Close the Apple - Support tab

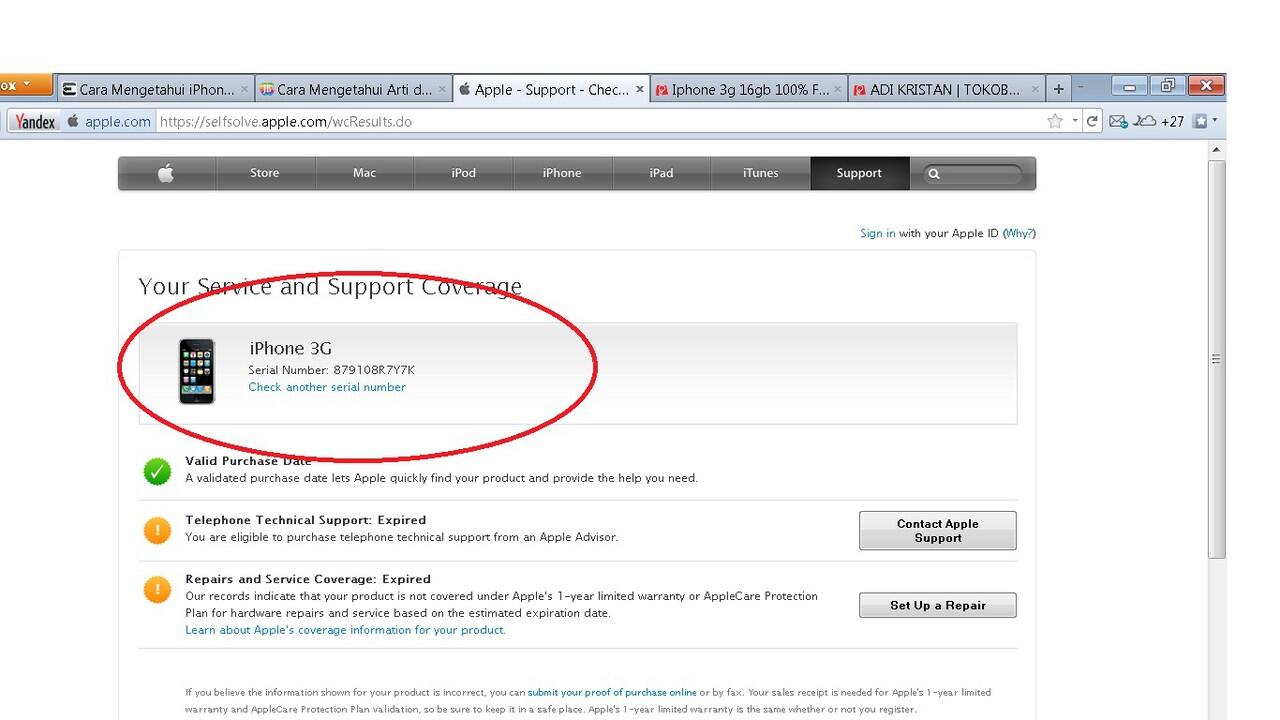pyautogui.click(x=640, y=89)
